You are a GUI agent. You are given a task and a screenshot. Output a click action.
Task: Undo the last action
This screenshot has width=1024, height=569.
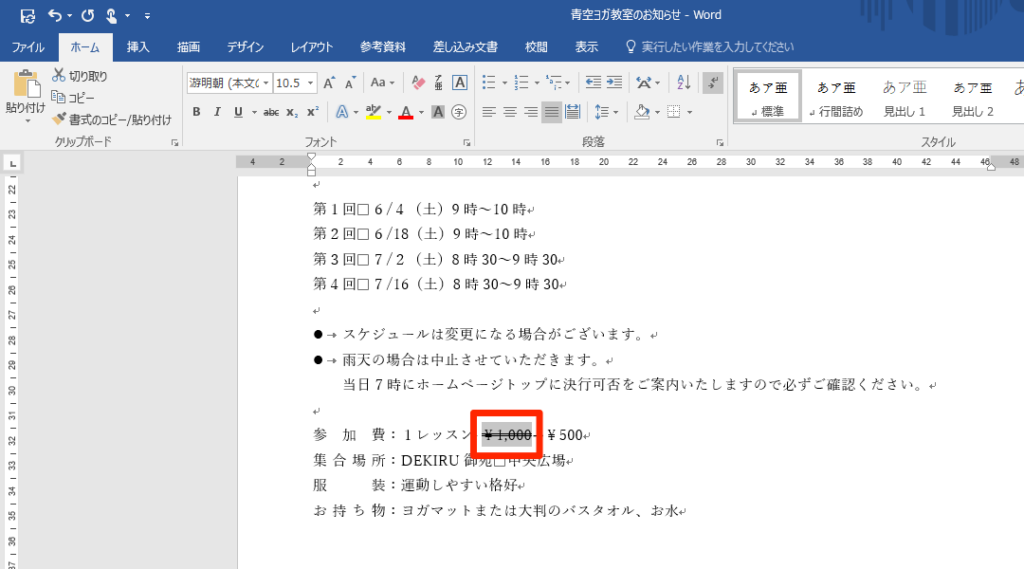55,15
